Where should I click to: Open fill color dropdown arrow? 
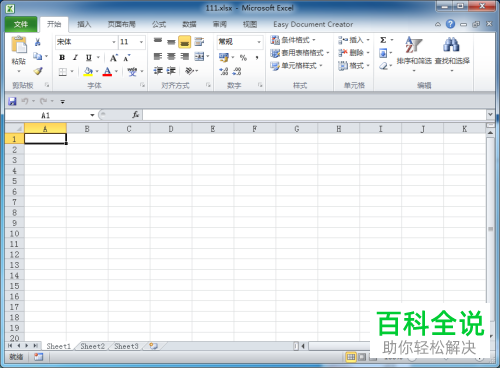[97, 71]
